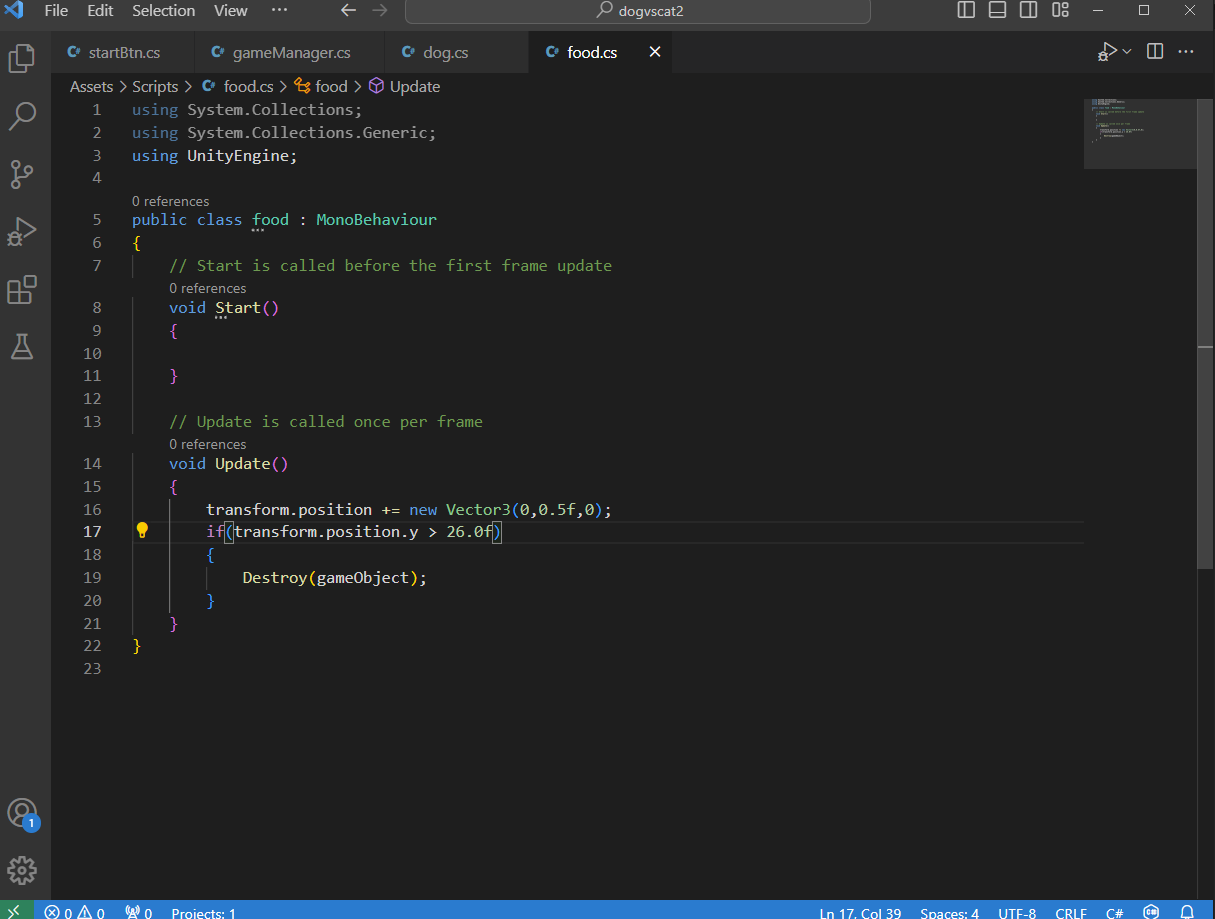Click Vector3 on line 16
The image size is (1215, 919).
(478, 510)
